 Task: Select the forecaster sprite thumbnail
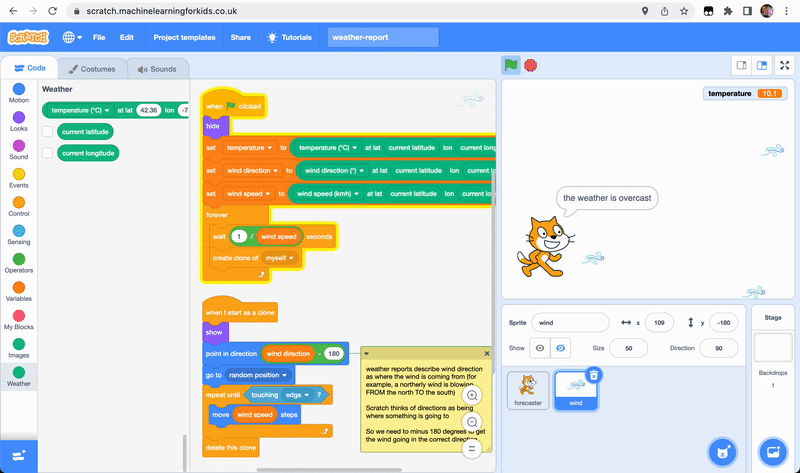[528, 389]
